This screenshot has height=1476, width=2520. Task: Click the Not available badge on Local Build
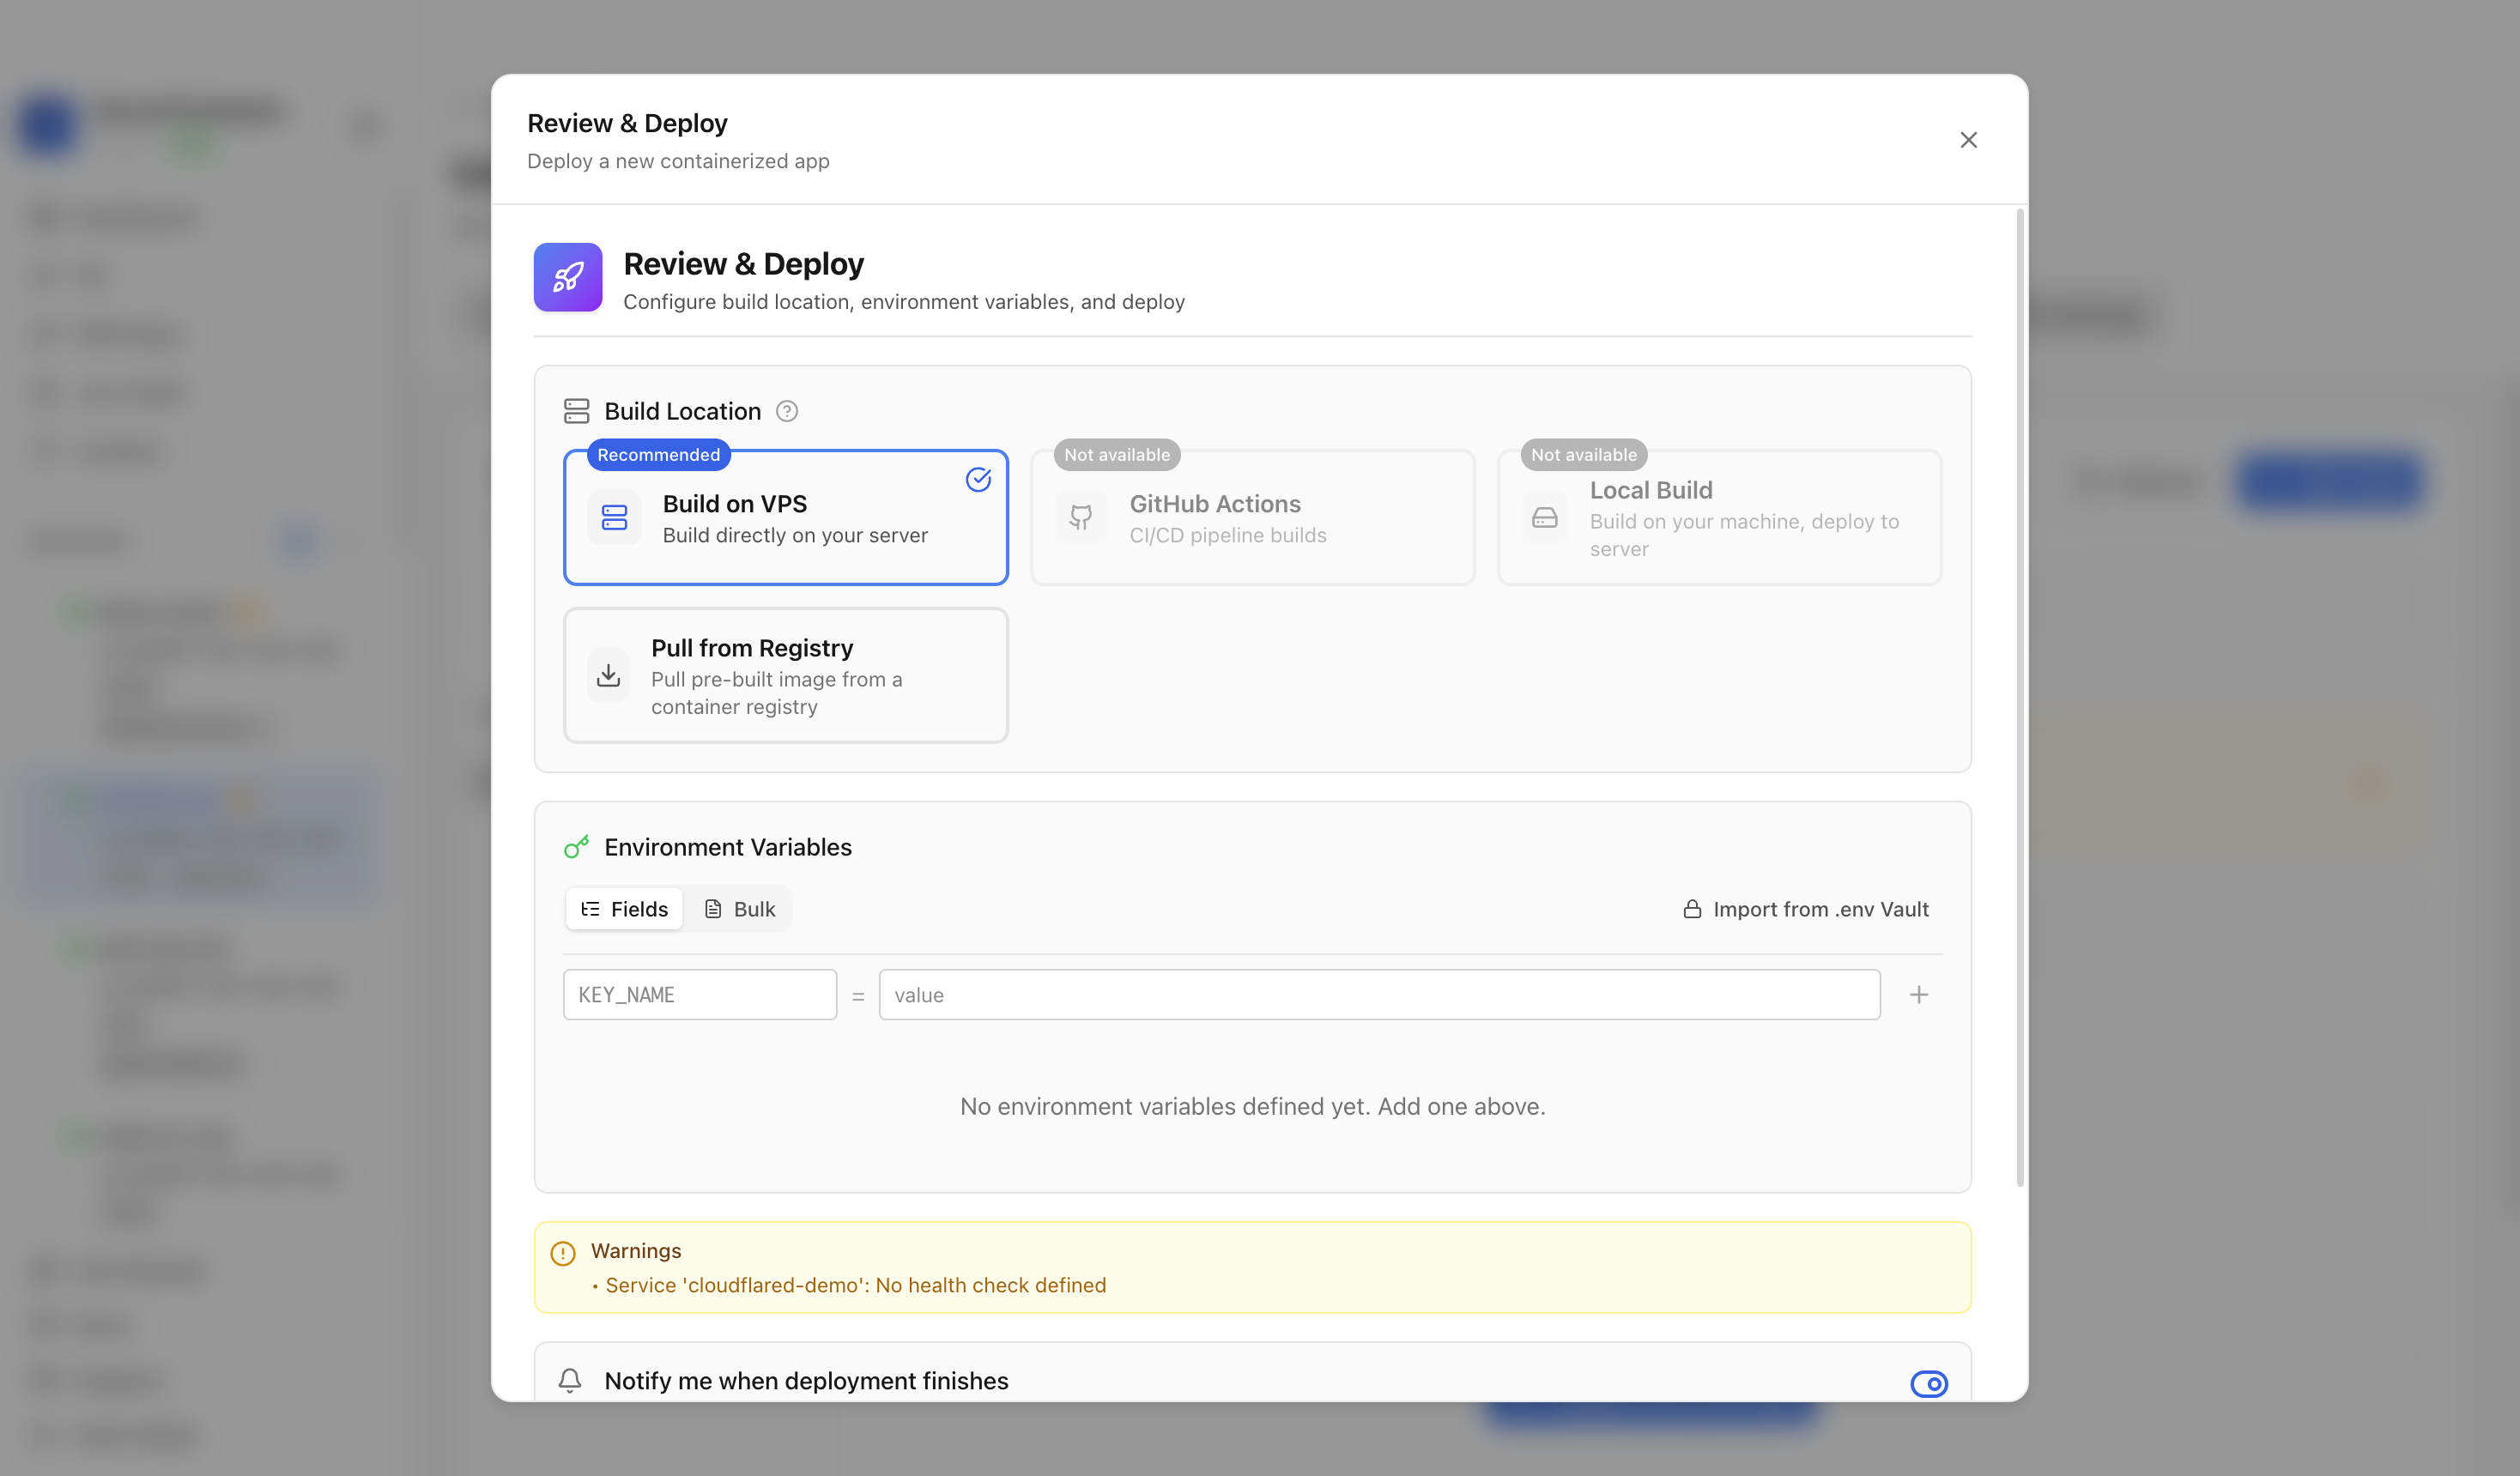pyautogui.click(x=1583, y=455)
